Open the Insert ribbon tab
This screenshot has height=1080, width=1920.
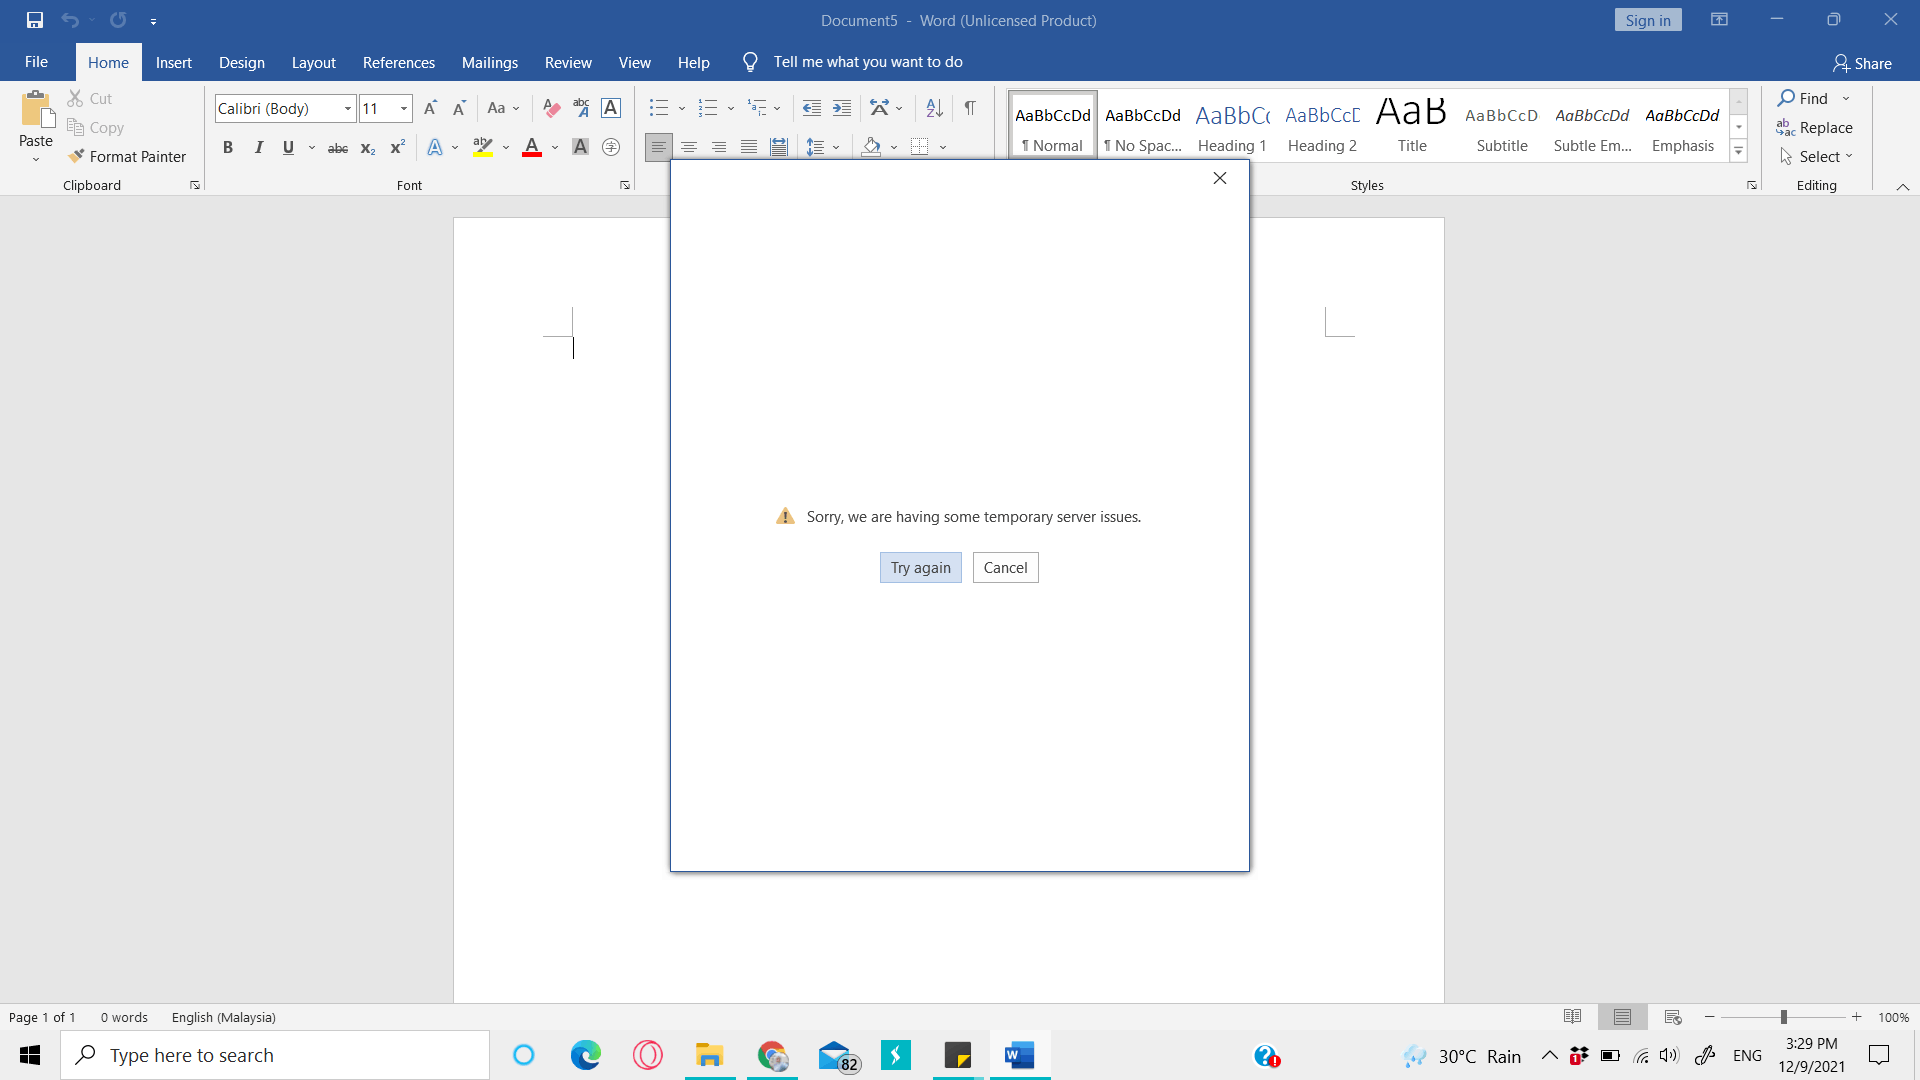pyautogui.click(x=173, y=62)
